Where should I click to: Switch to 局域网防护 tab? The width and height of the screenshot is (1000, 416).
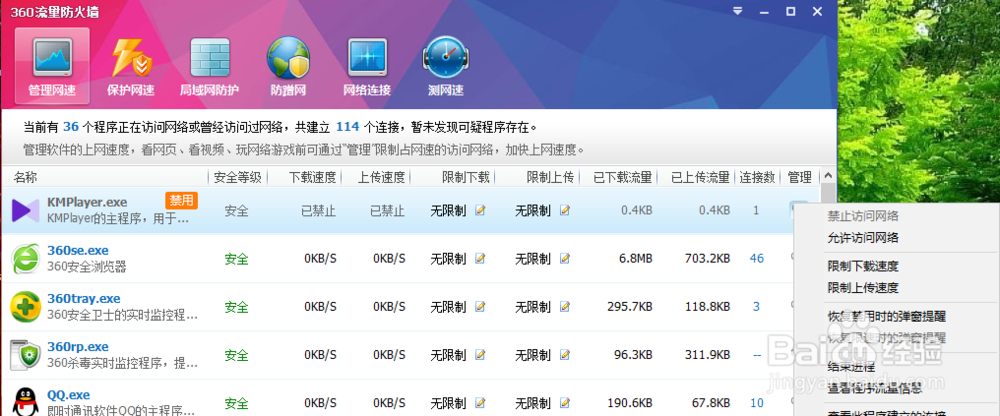(x=209, y=66)
